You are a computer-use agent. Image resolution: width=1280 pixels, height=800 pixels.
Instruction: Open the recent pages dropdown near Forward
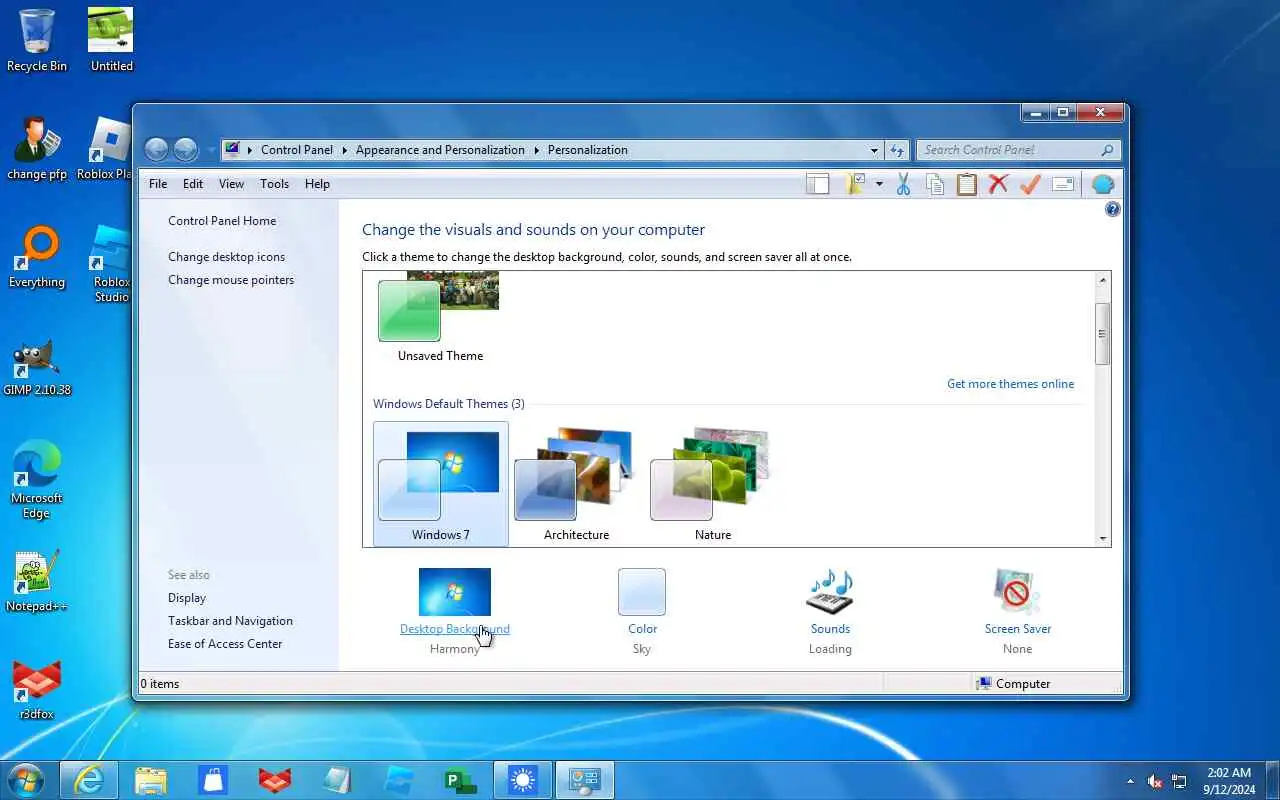(210, 150)
